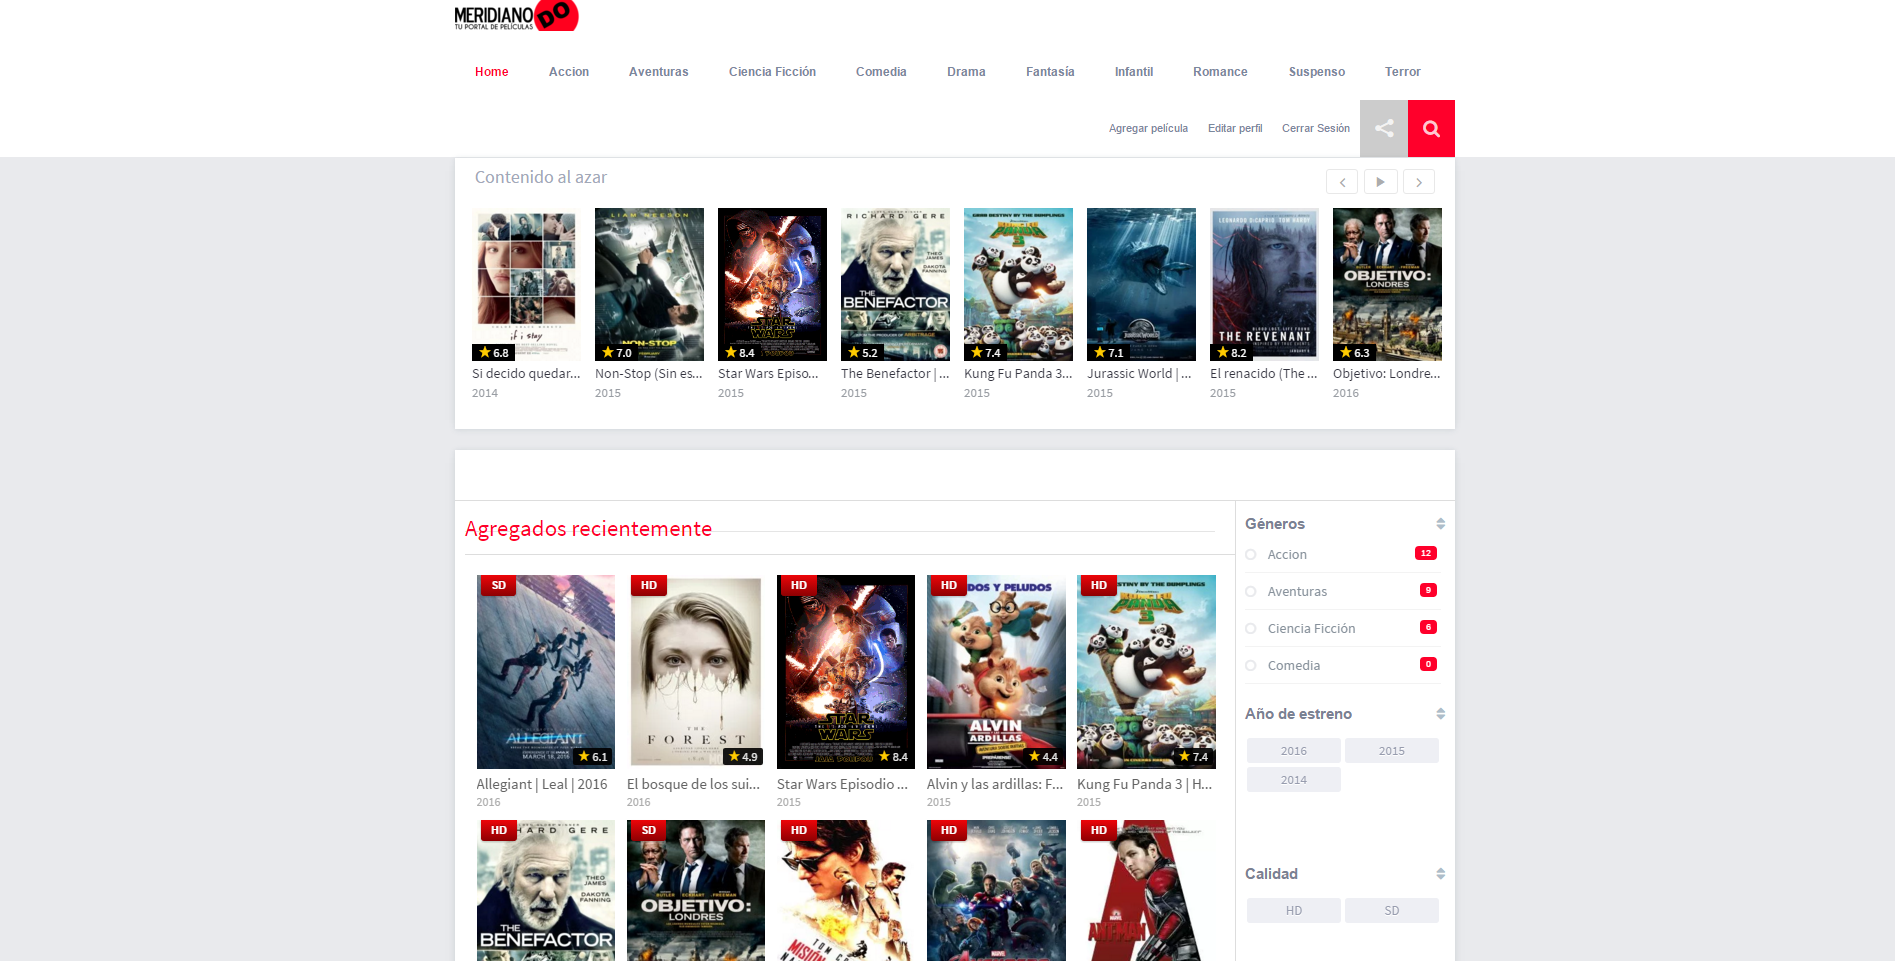
Task: Show previous random content with left arrow
Action: (x=1342, y=182)
